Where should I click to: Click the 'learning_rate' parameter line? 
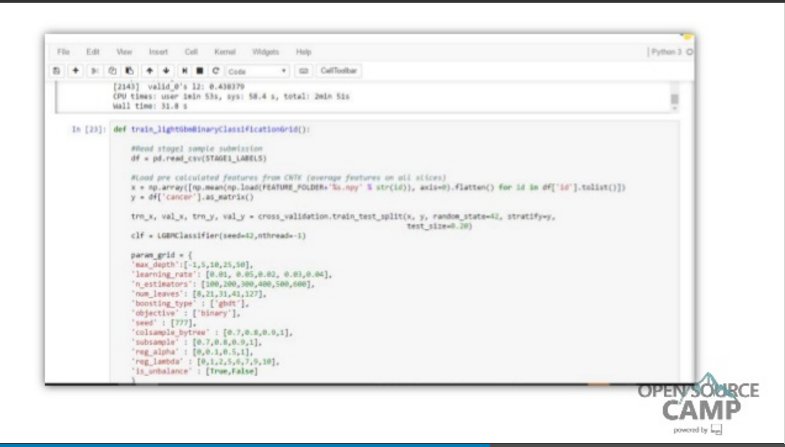pyautogui.click(x=231, y=274)
